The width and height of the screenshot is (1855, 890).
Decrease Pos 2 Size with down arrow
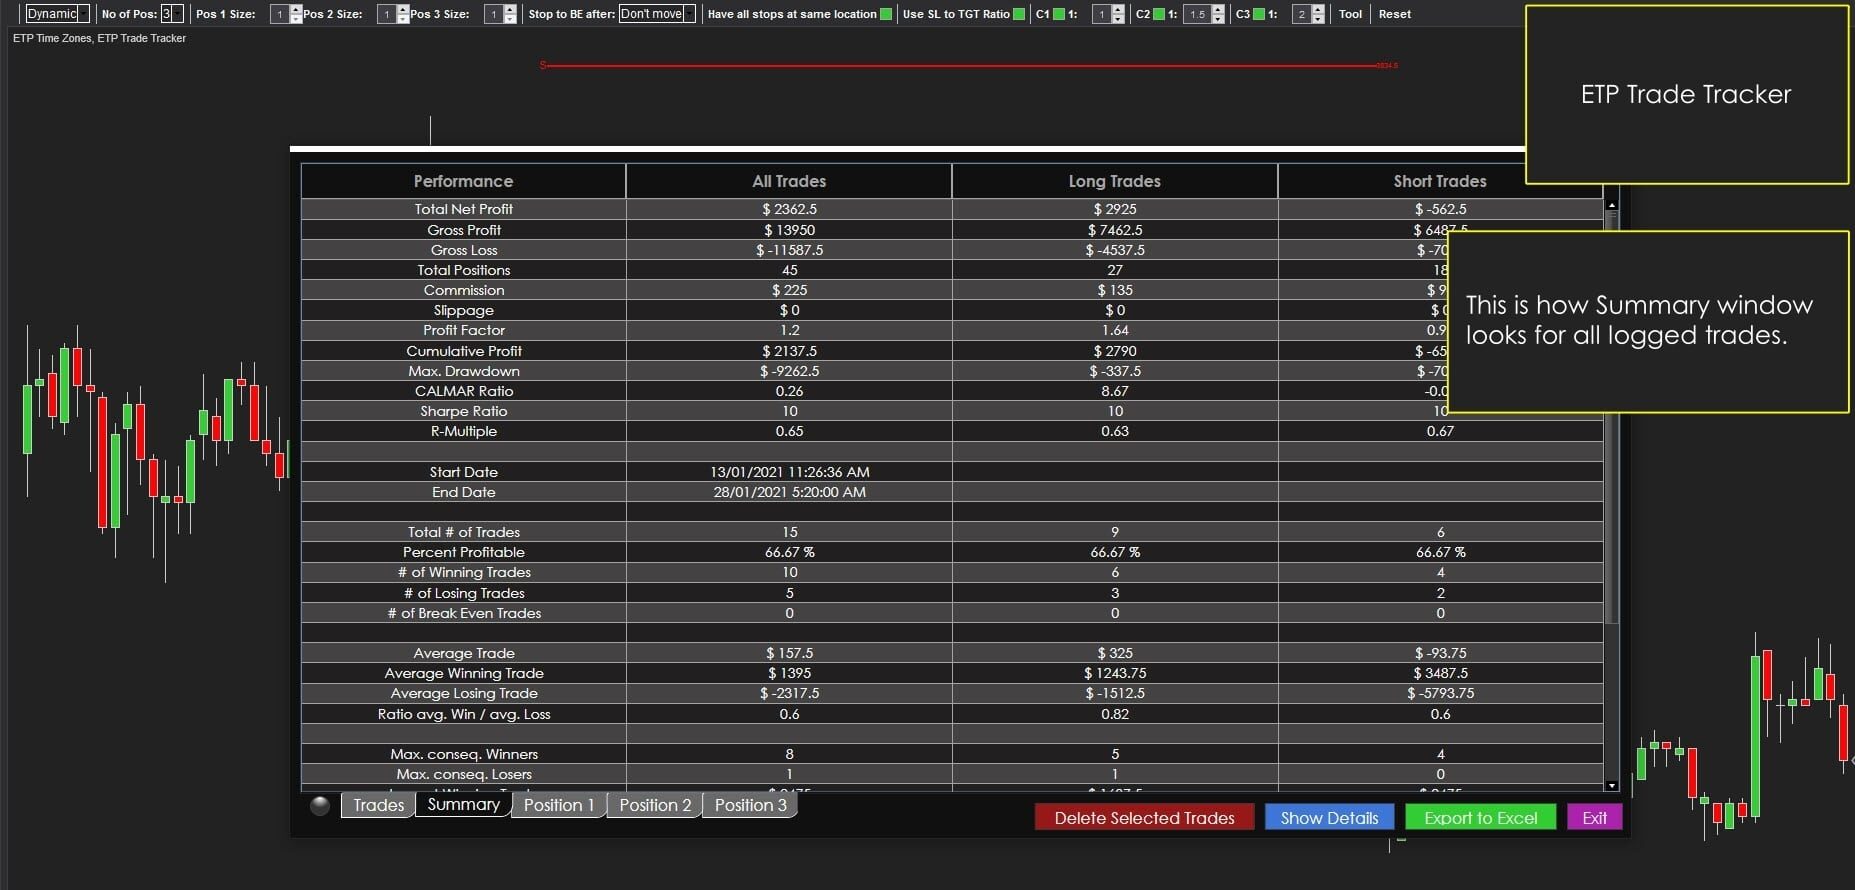[403, 19]
